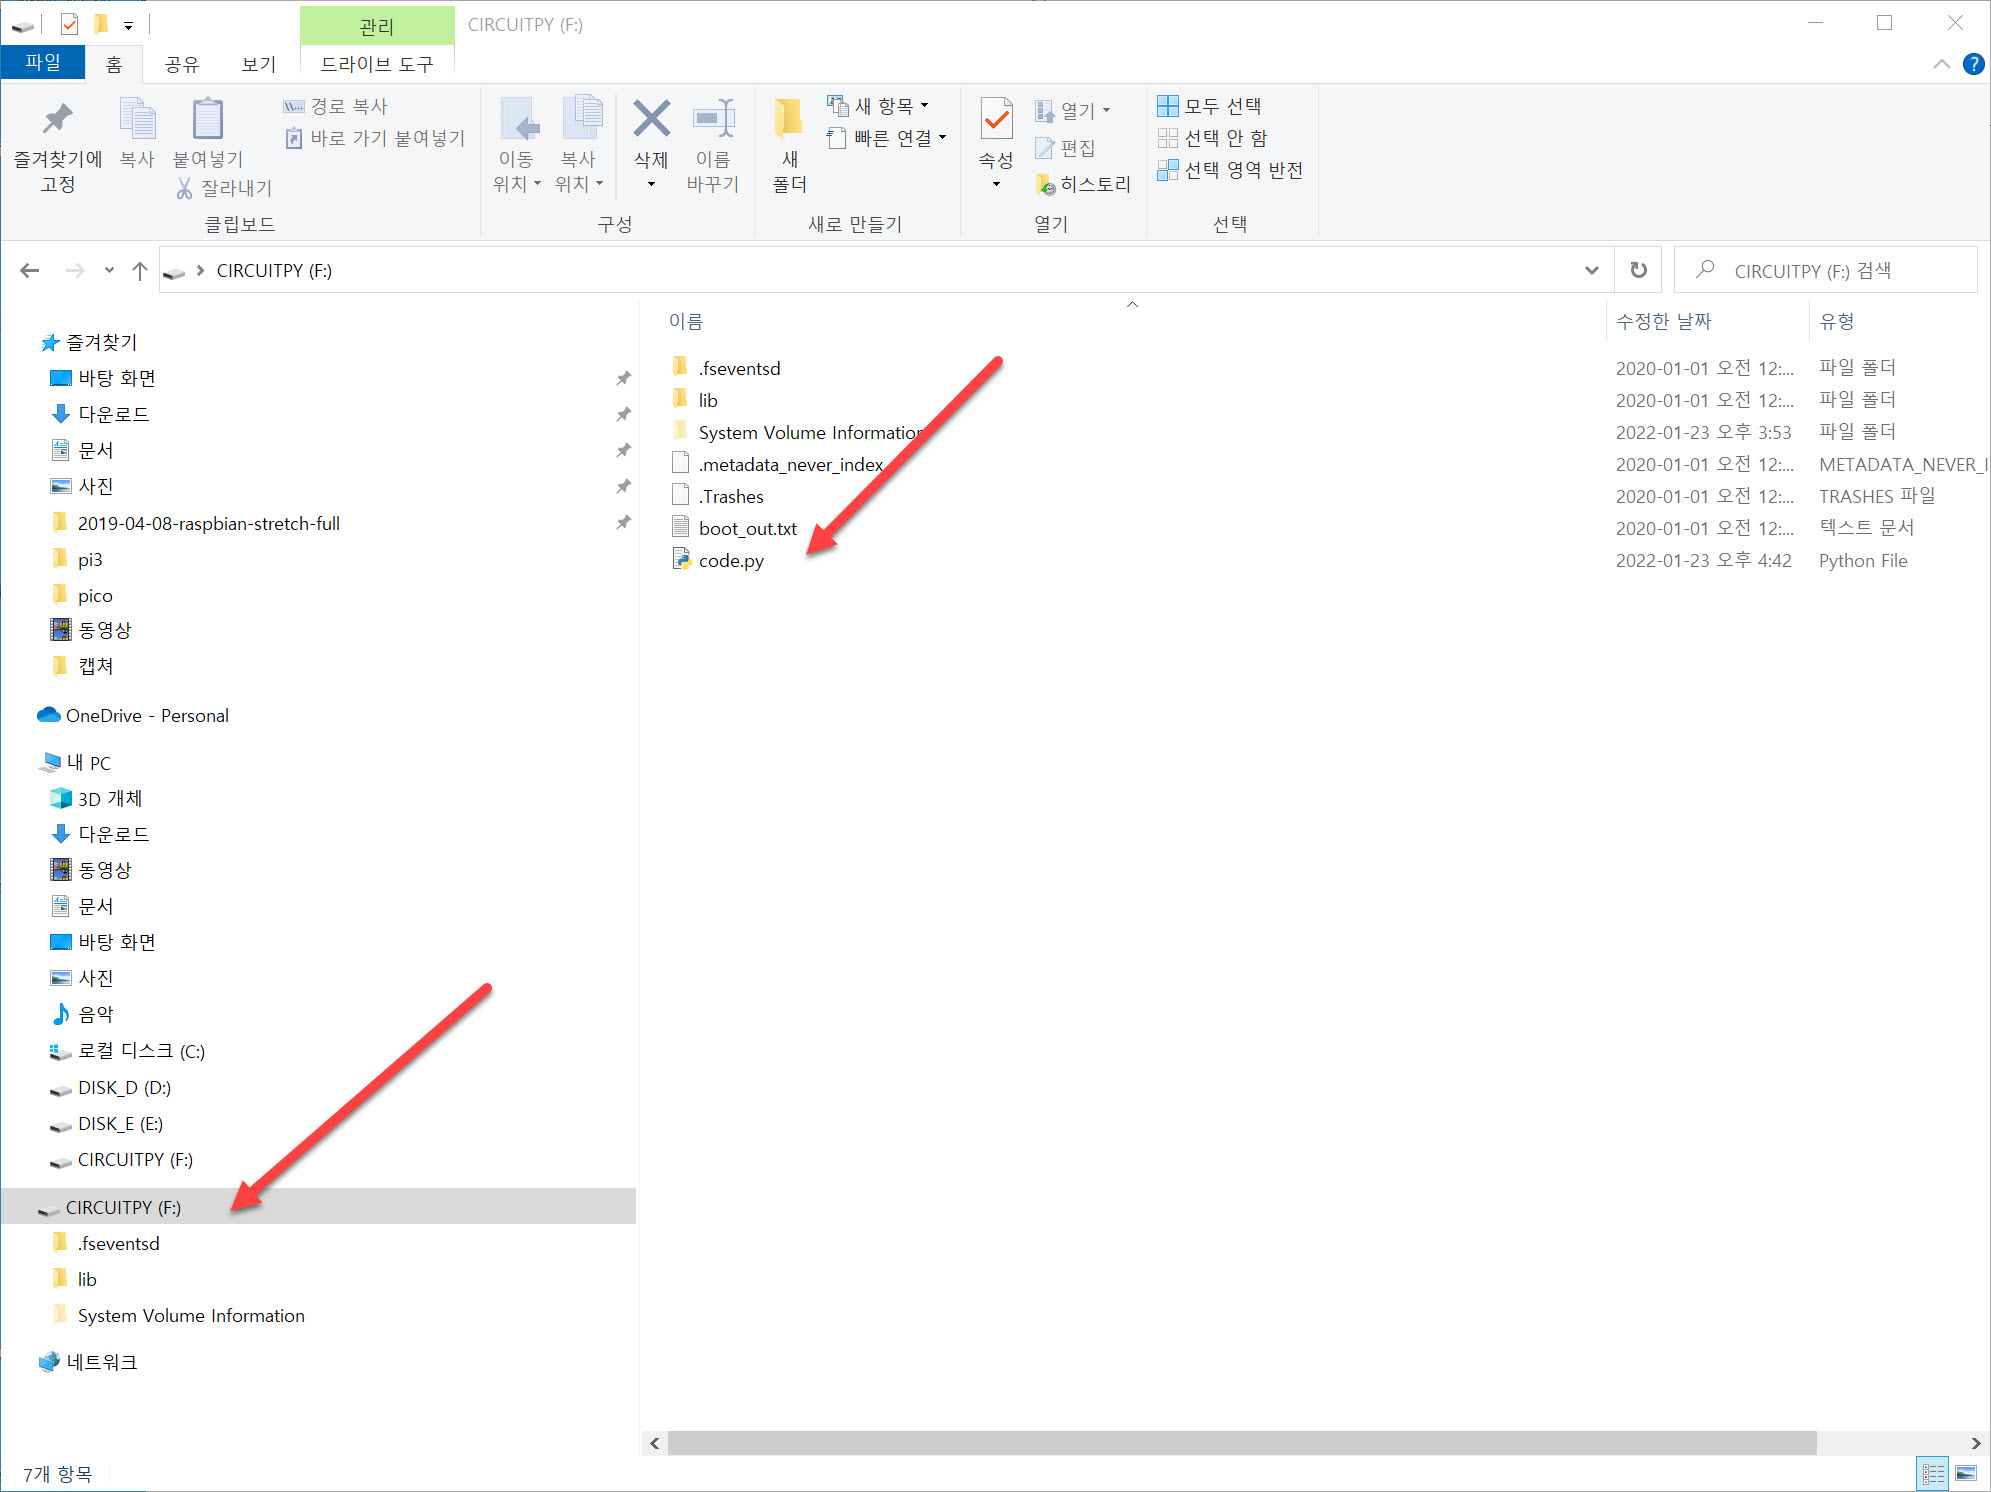Switch to the View (보기) ribbon tab
This screenshot has width=1991, height=1492.
[258, 64]
